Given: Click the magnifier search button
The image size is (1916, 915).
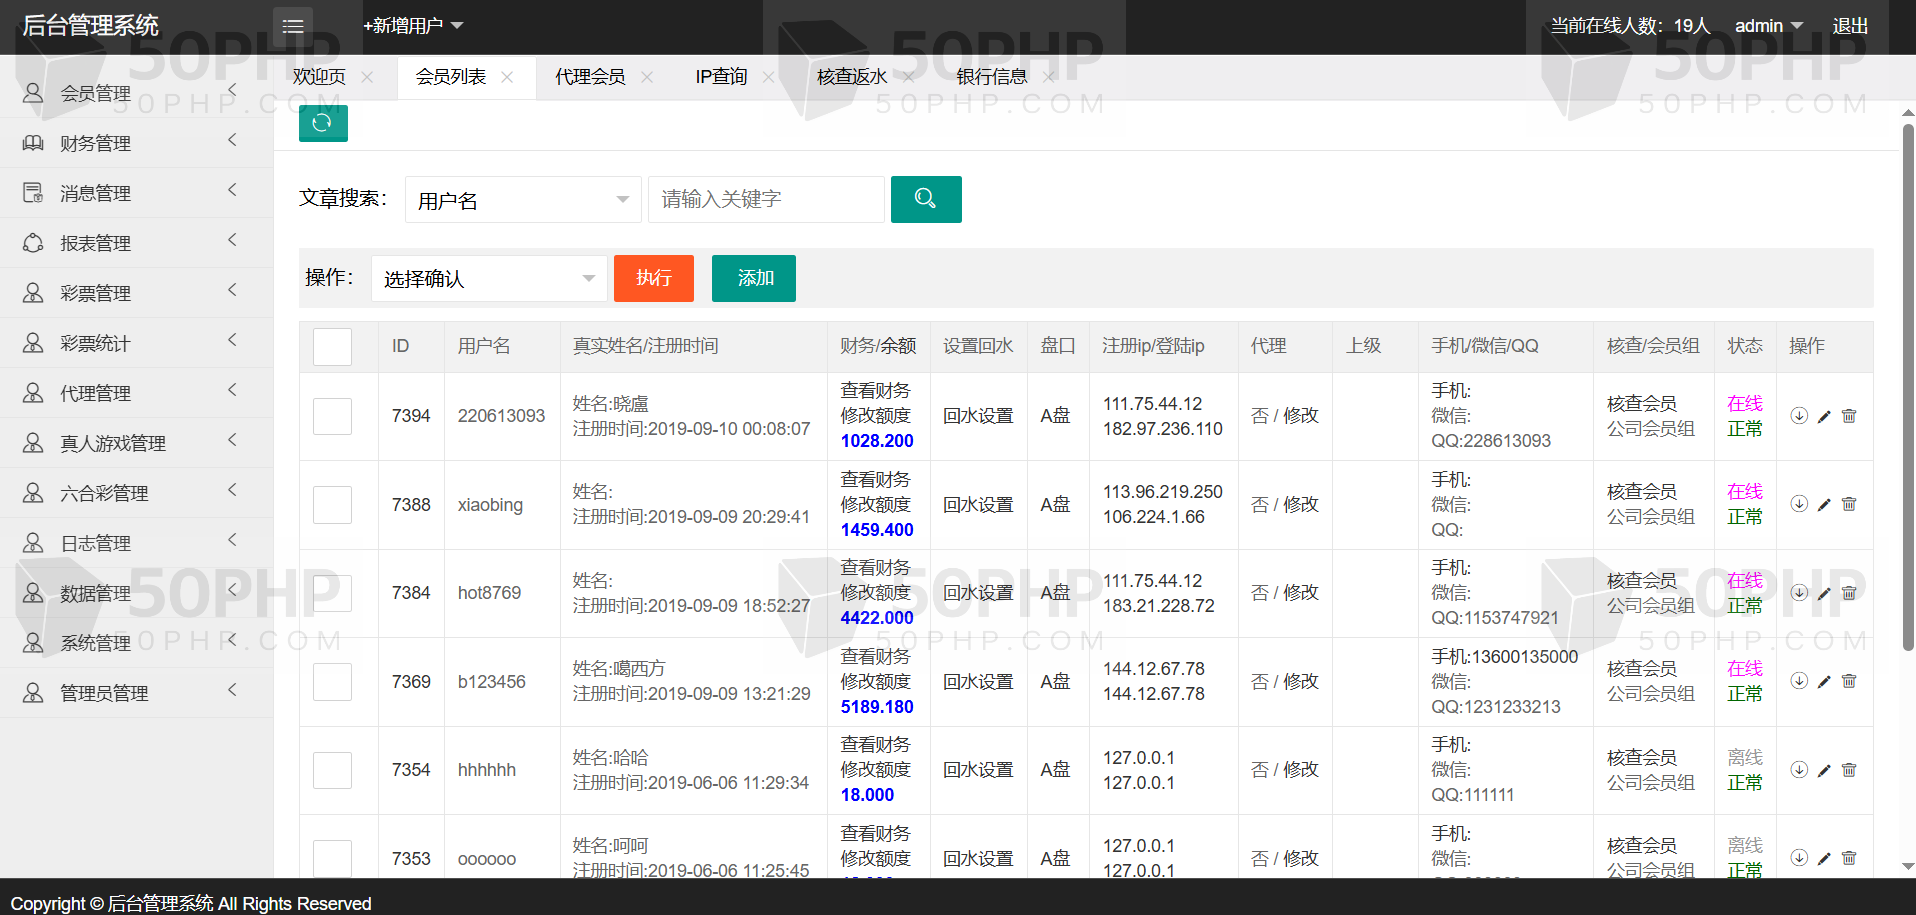Looking at the screenshot, I should [x=925, y=199].
